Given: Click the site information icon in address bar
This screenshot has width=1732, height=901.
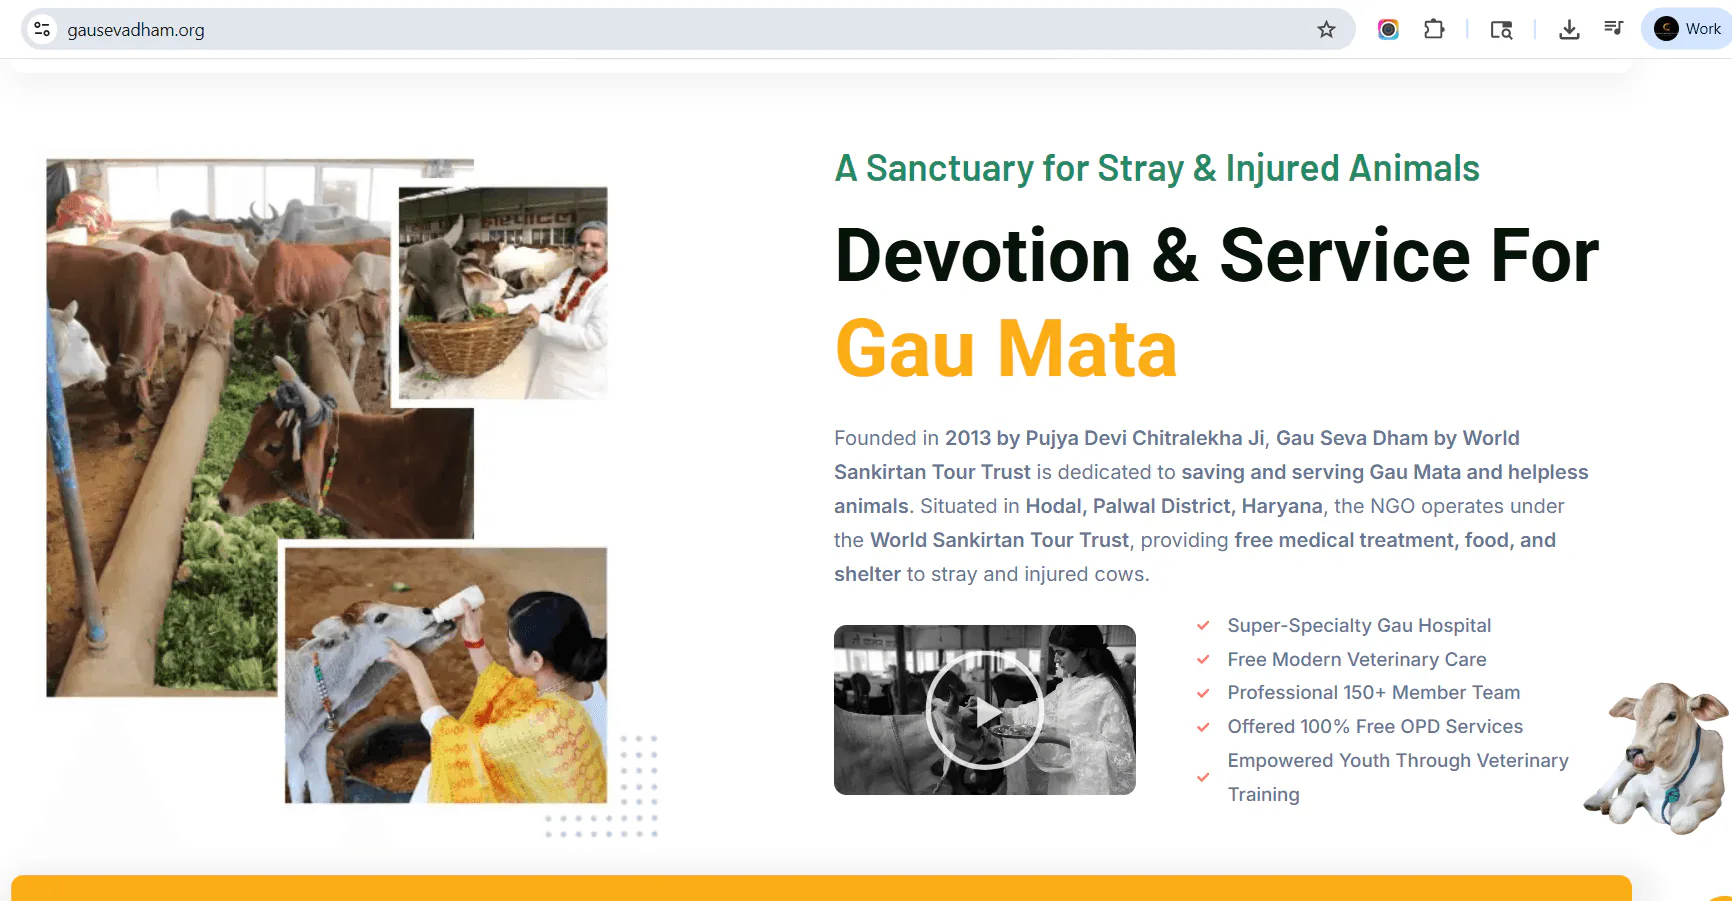Looking at the screenshot, I should pos(42,29).
